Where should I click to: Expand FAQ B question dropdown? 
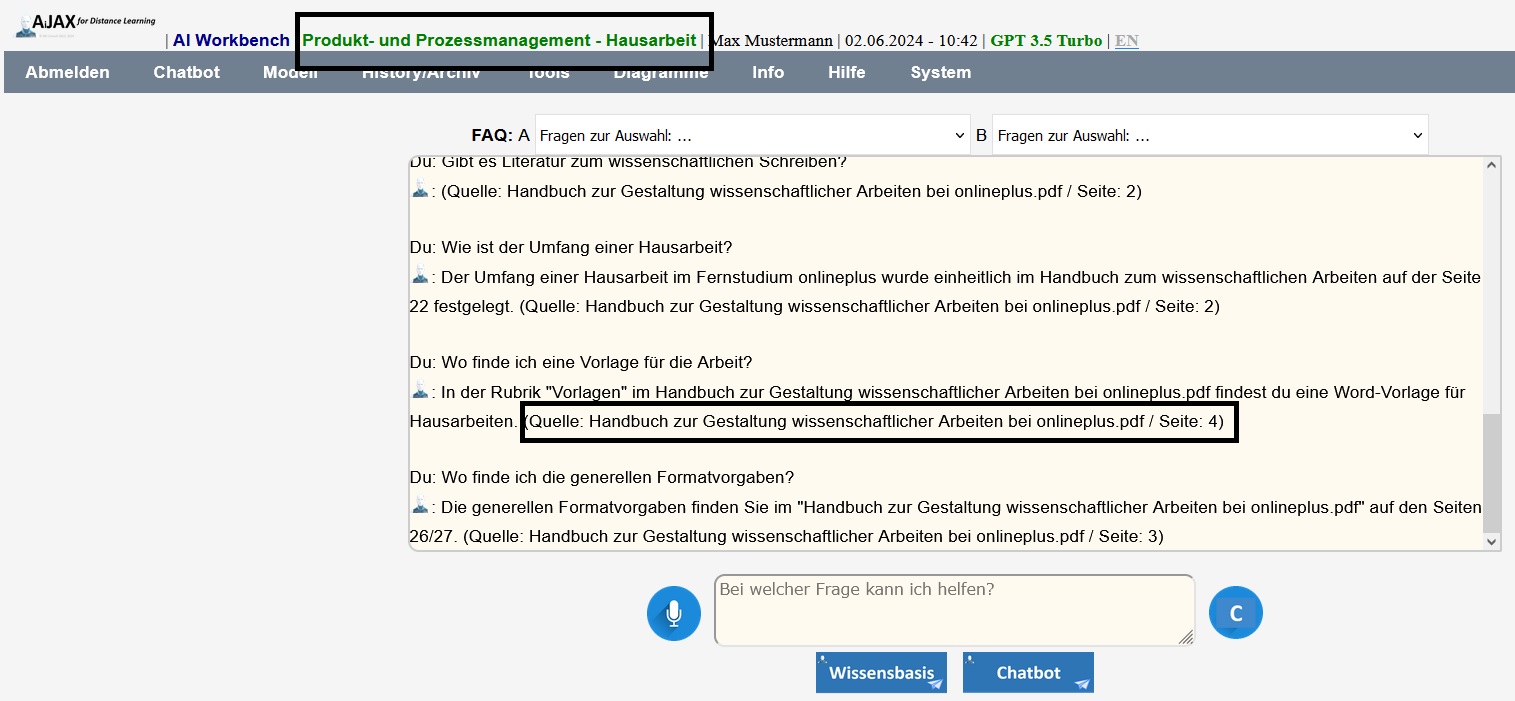[x=1210, y=136]
